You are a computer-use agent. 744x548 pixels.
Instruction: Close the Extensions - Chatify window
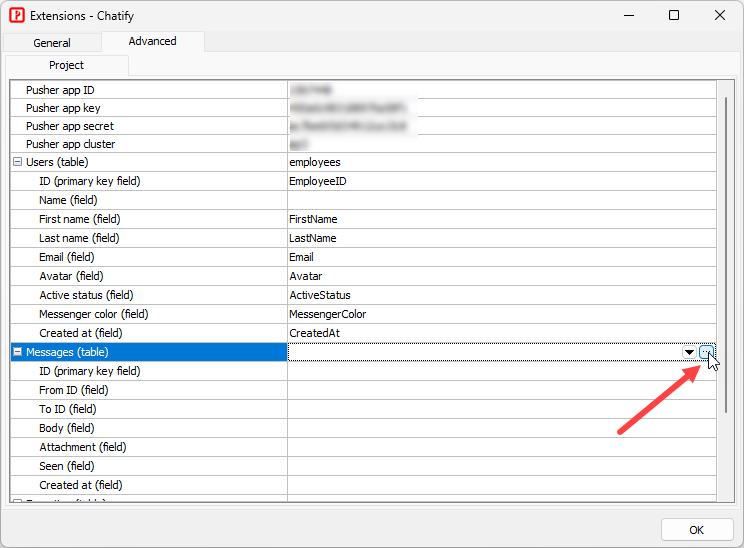coord(719,15)
